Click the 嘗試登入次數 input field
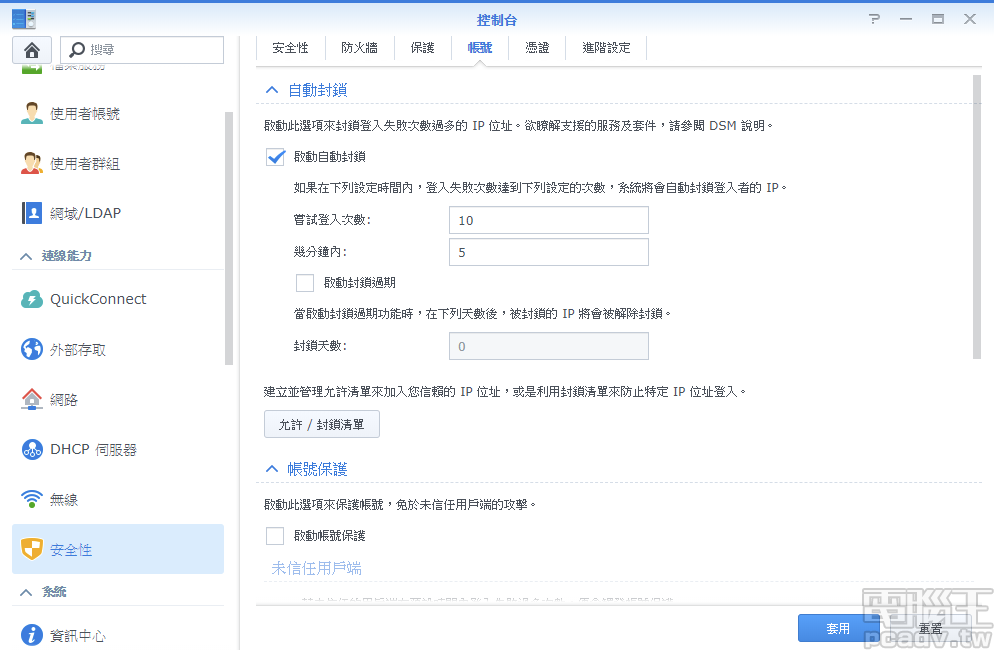Image resolution: width=994 pixels, height=650 pixels. [548, 220]
